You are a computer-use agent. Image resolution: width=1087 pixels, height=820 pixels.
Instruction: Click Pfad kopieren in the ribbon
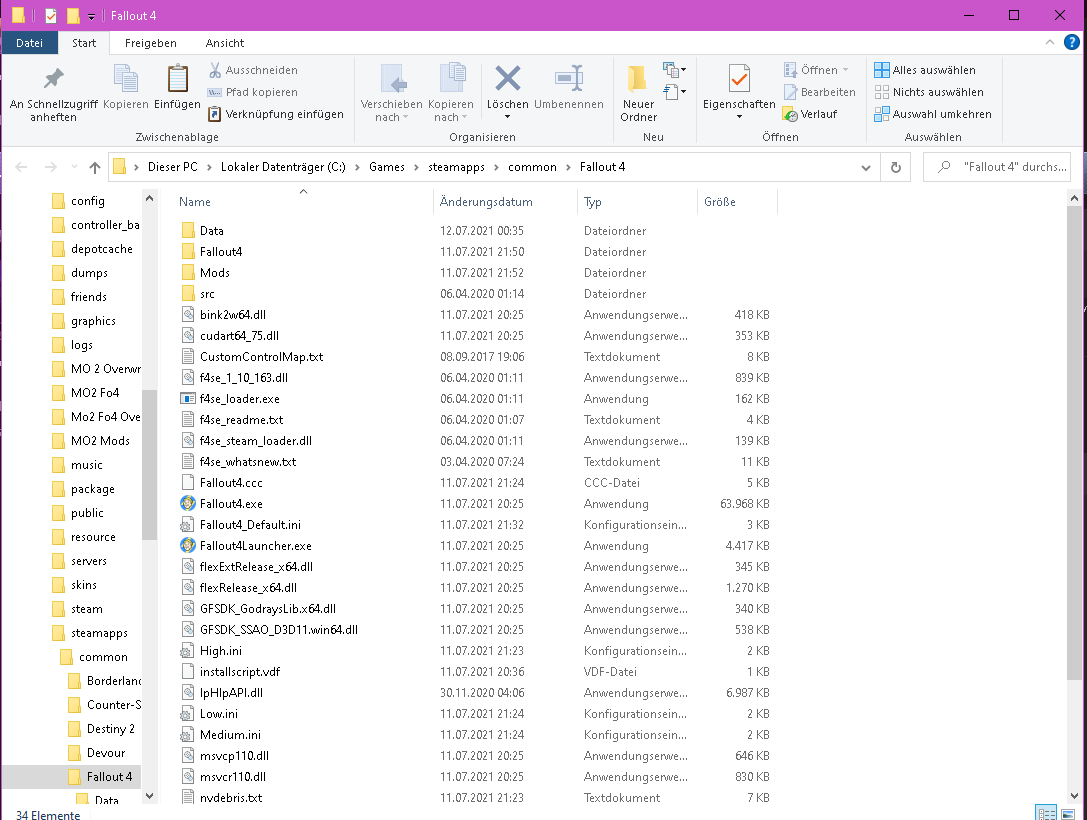click(253, 92)
